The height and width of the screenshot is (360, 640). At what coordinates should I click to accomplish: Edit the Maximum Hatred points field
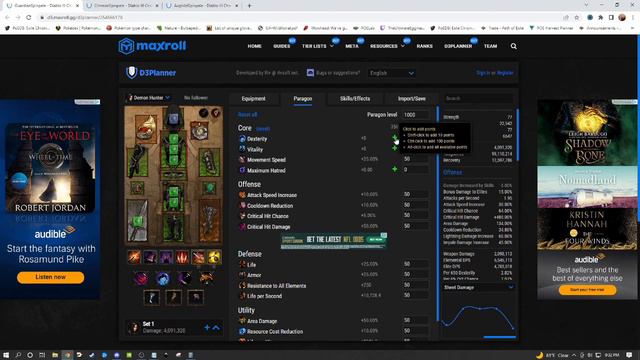point(416,169)
